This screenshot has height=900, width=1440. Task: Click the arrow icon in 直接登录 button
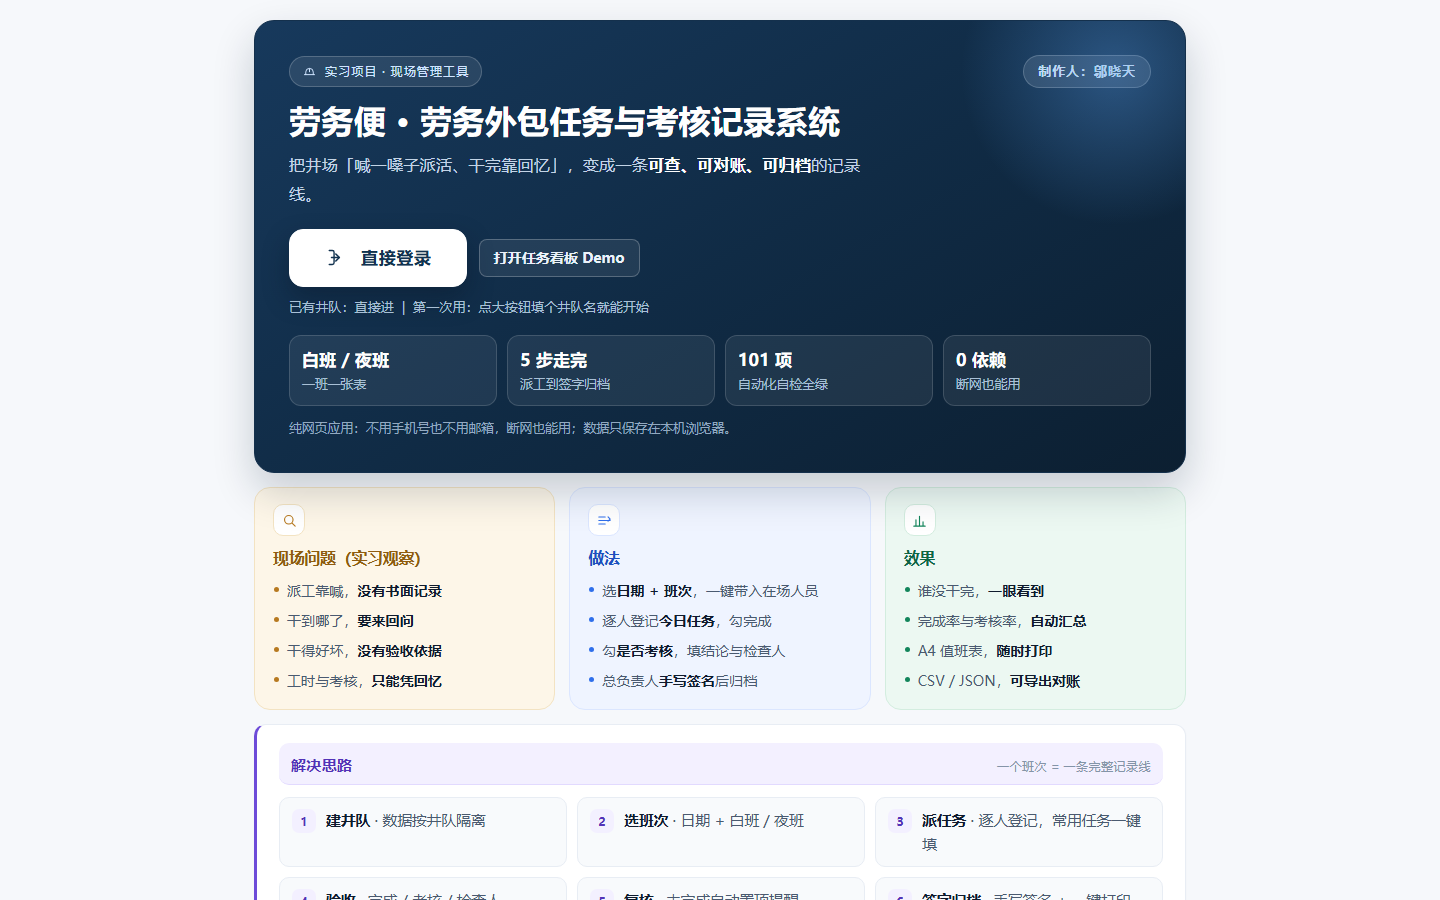(x=335, y=258)
